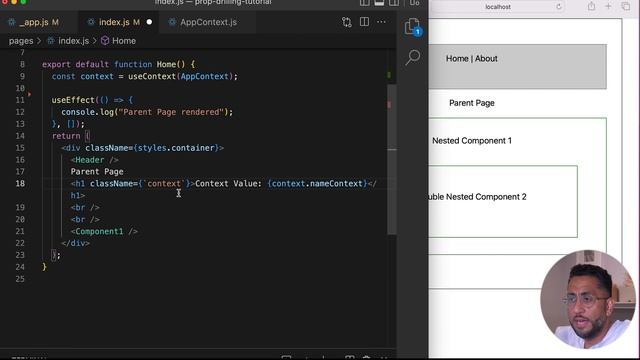Screen dimensions: 640x360
Task: Toggle primary sidebar layout icon in title bar
Action: pyautogui.click(x=364, y=2)
